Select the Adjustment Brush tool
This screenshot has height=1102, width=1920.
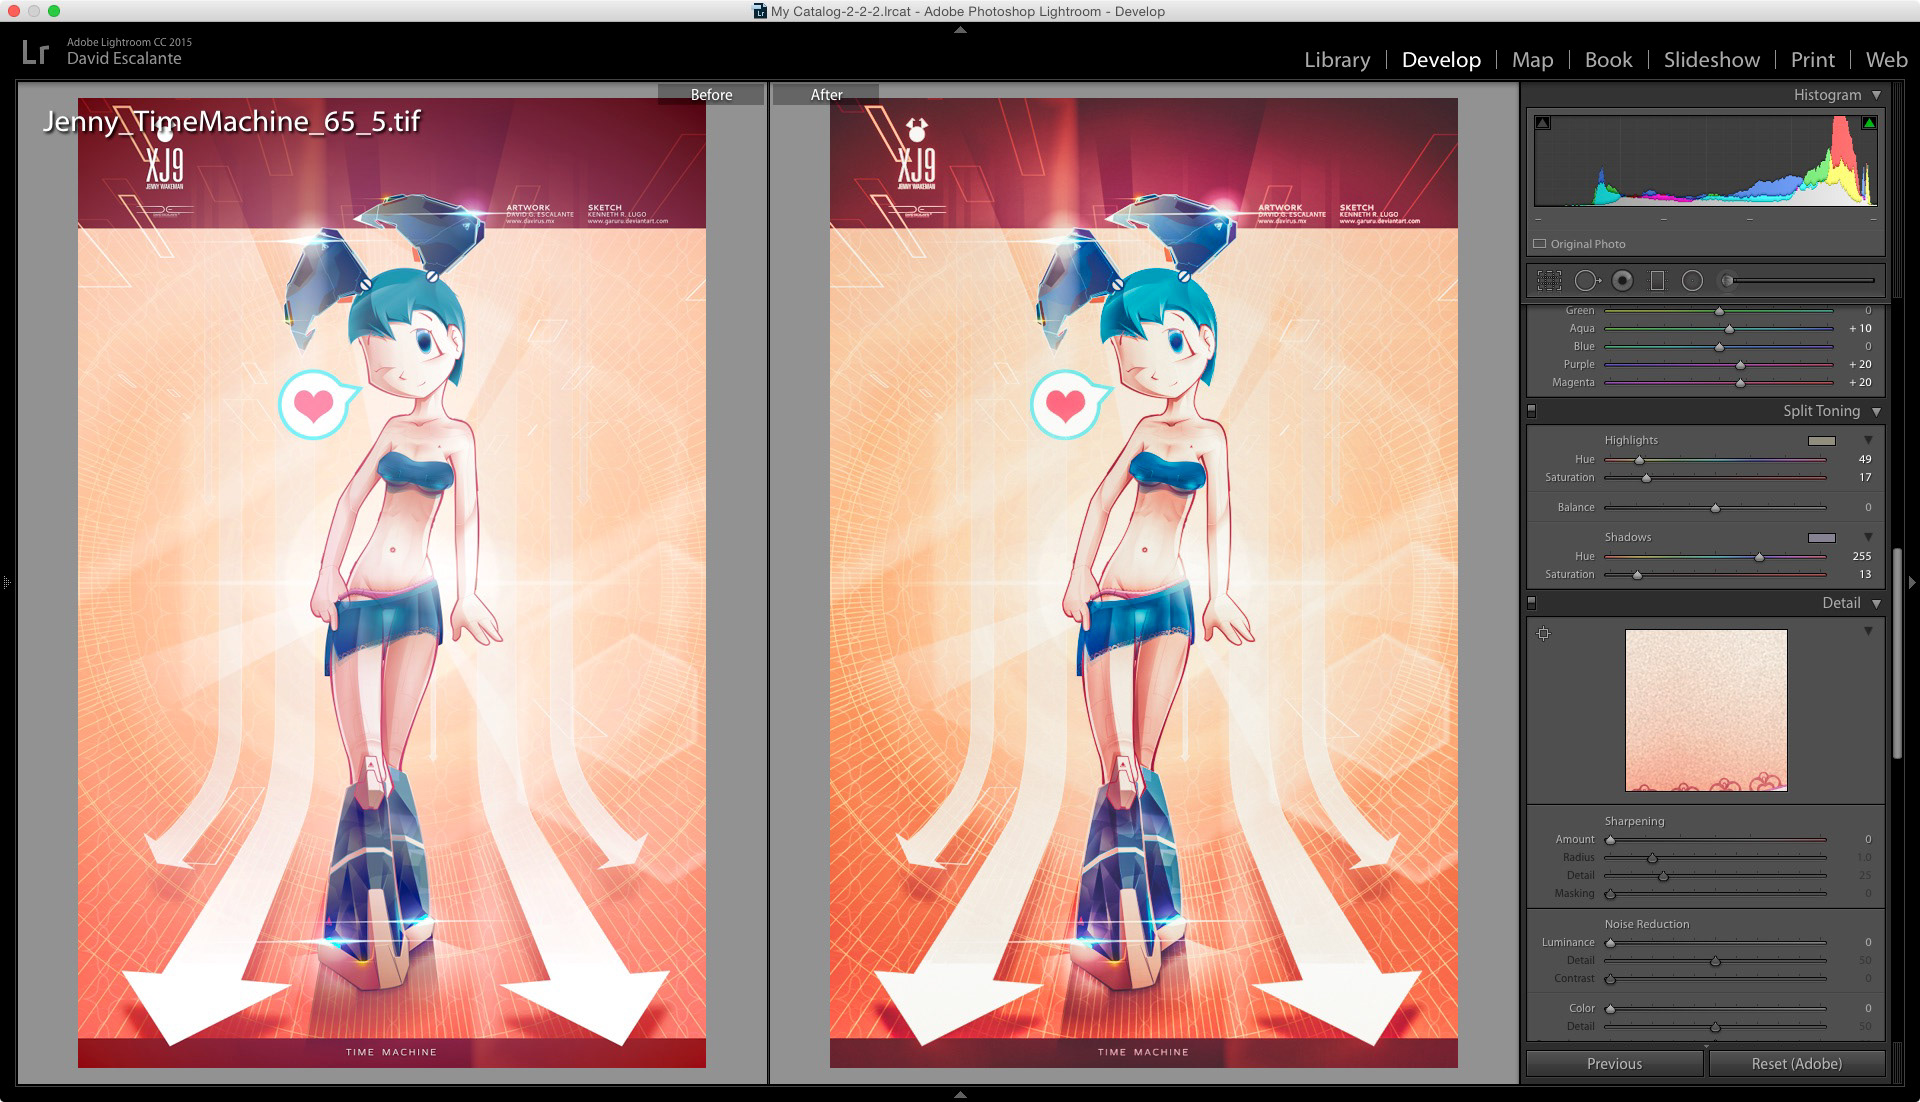[x=1726, y=281]
